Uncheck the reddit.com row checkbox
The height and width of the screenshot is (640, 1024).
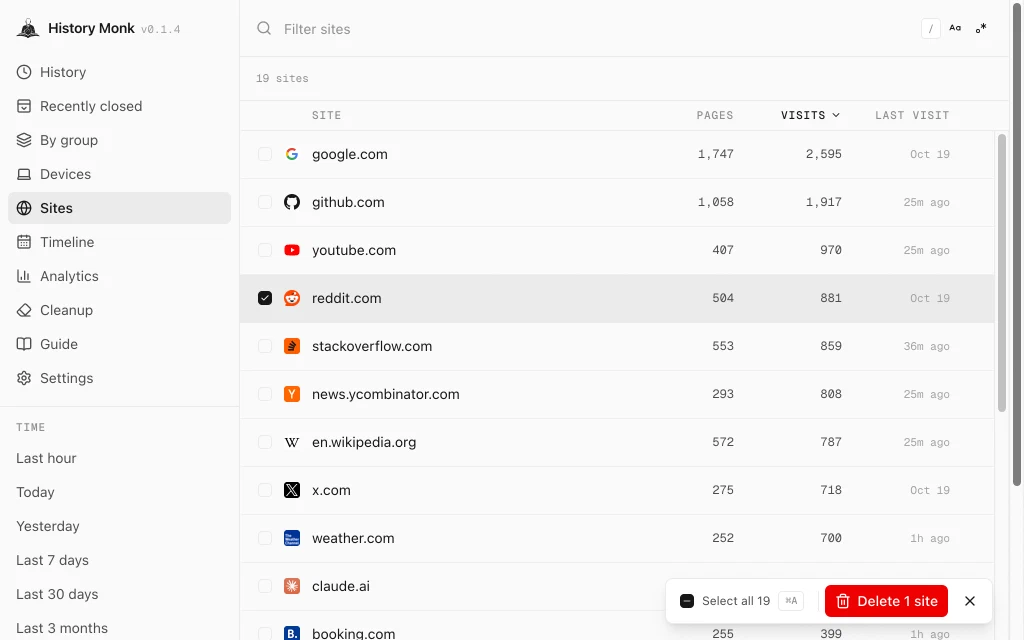click(x=264, y=298)
